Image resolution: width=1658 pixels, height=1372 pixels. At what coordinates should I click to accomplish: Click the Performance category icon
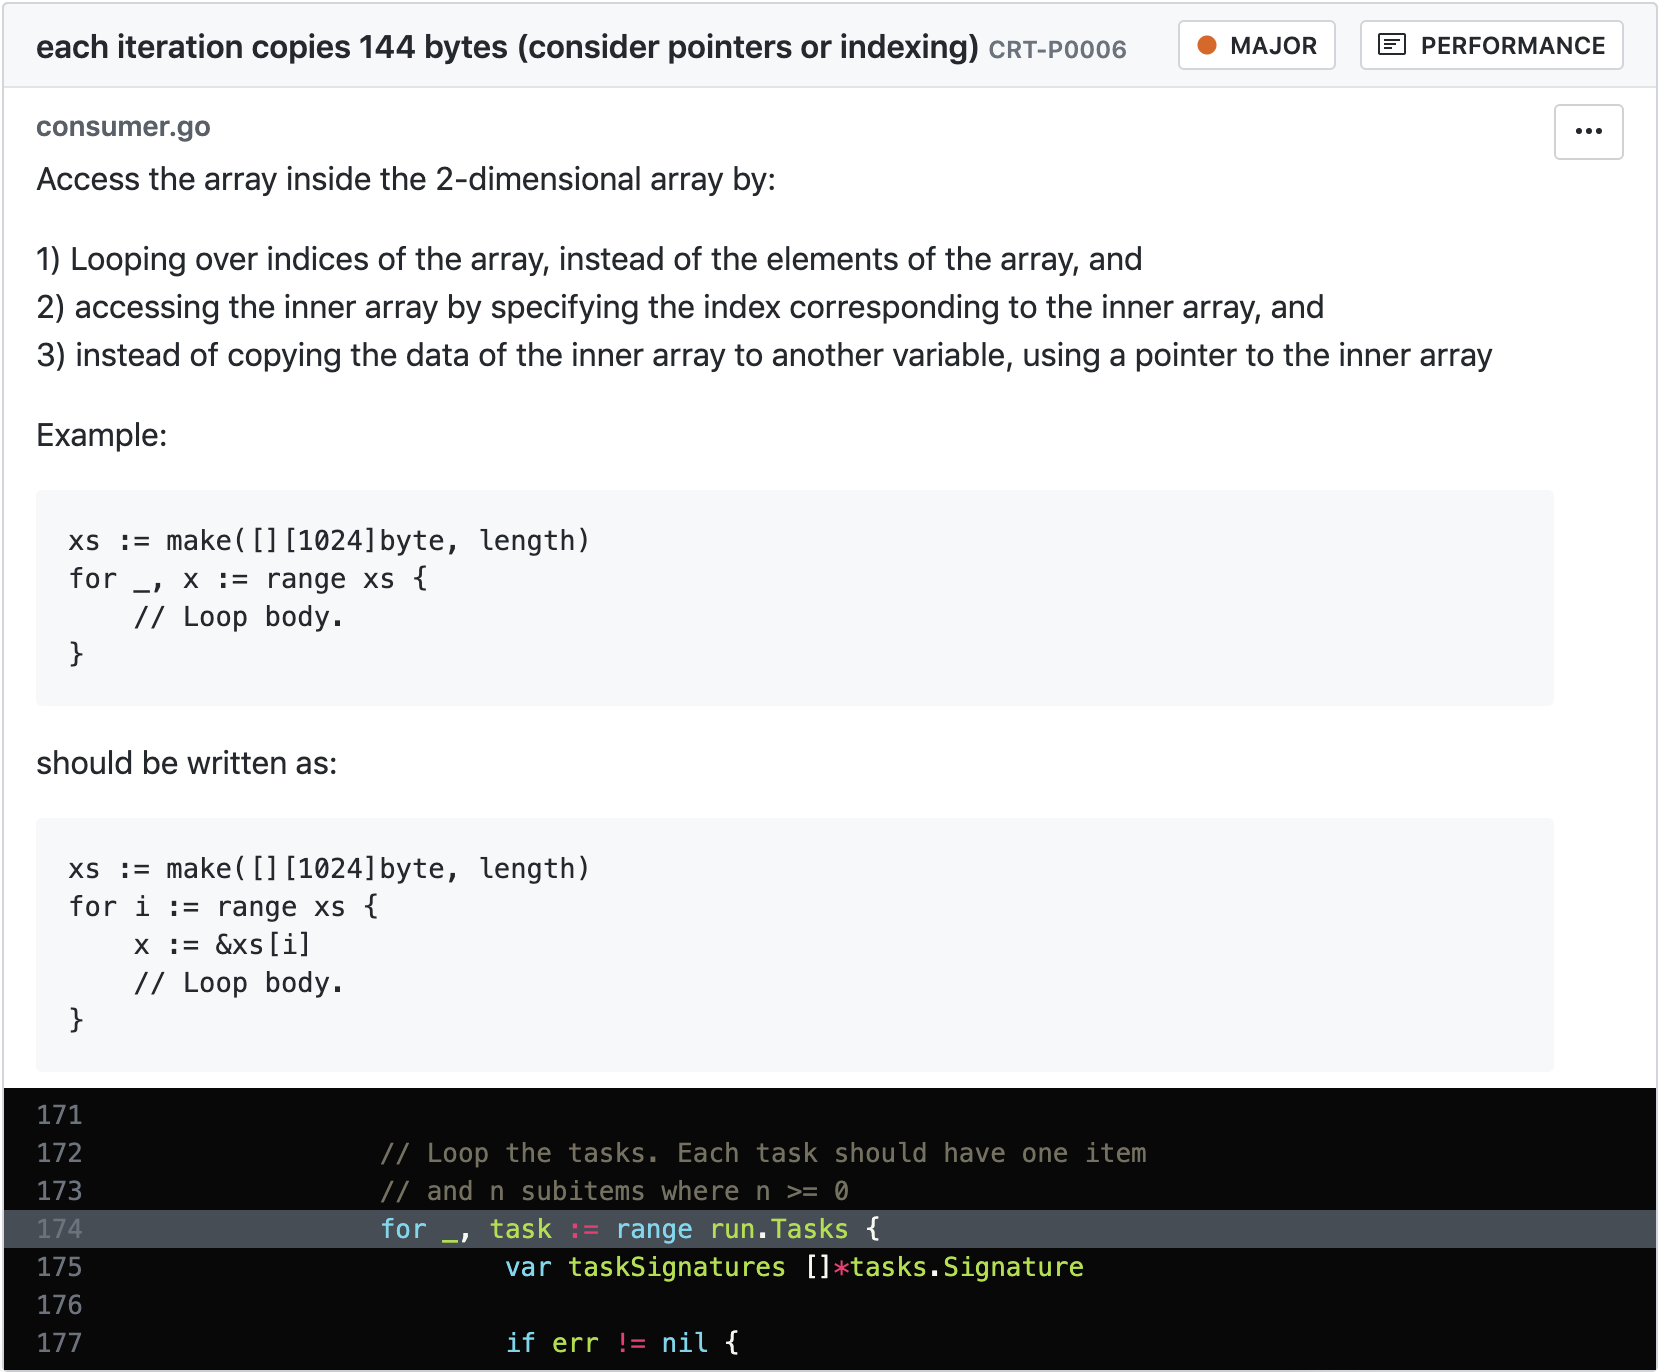(1391, 45)
